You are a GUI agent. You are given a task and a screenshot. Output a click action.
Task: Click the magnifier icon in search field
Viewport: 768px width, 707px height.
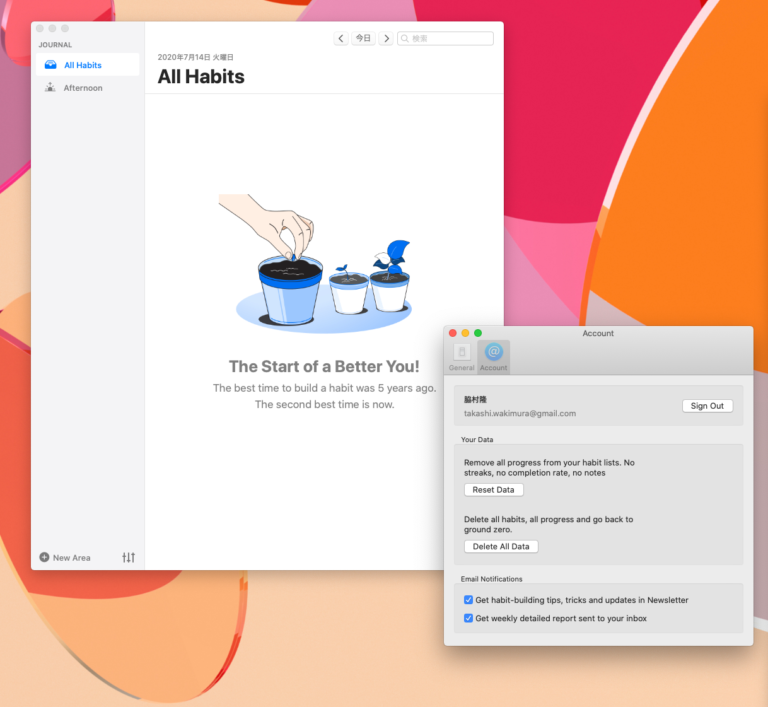405,38
